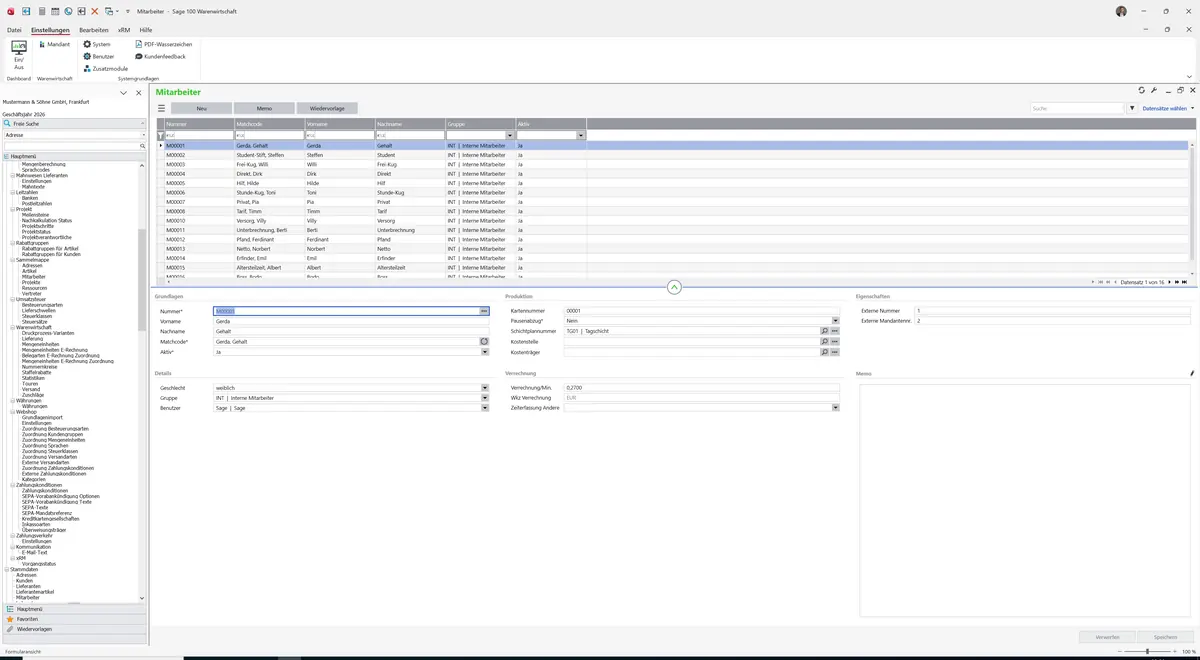Image resolution: width=1200 pixels, height=660 pixels.
Task: Click the Memo button
Action: 264,108
